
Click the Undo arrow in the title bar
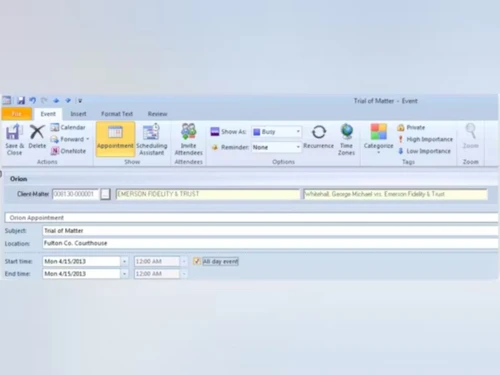pyautogui.click(x=33, y=100)
